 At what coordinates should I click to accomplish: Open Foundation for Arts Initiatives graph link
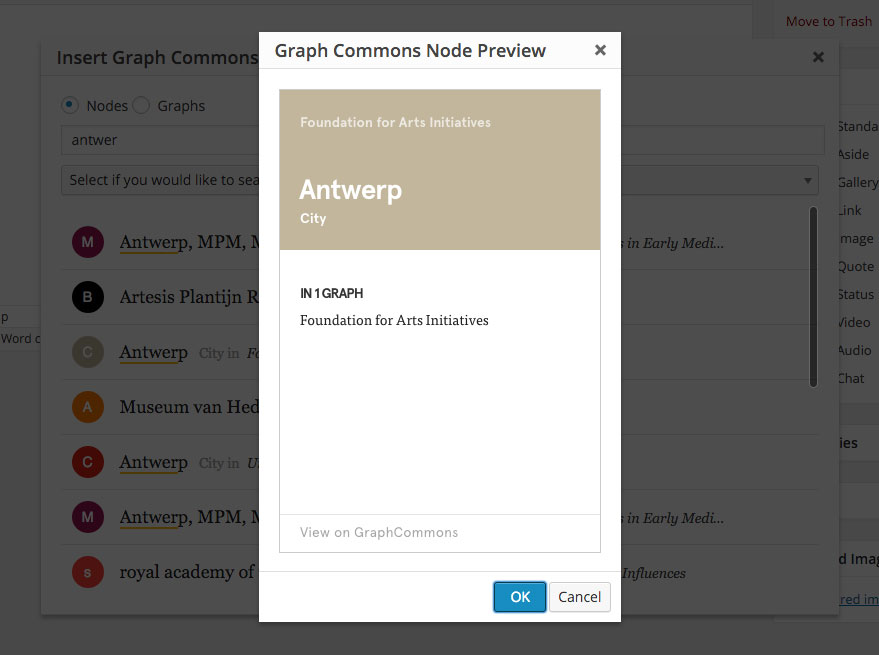click(394, 320)
